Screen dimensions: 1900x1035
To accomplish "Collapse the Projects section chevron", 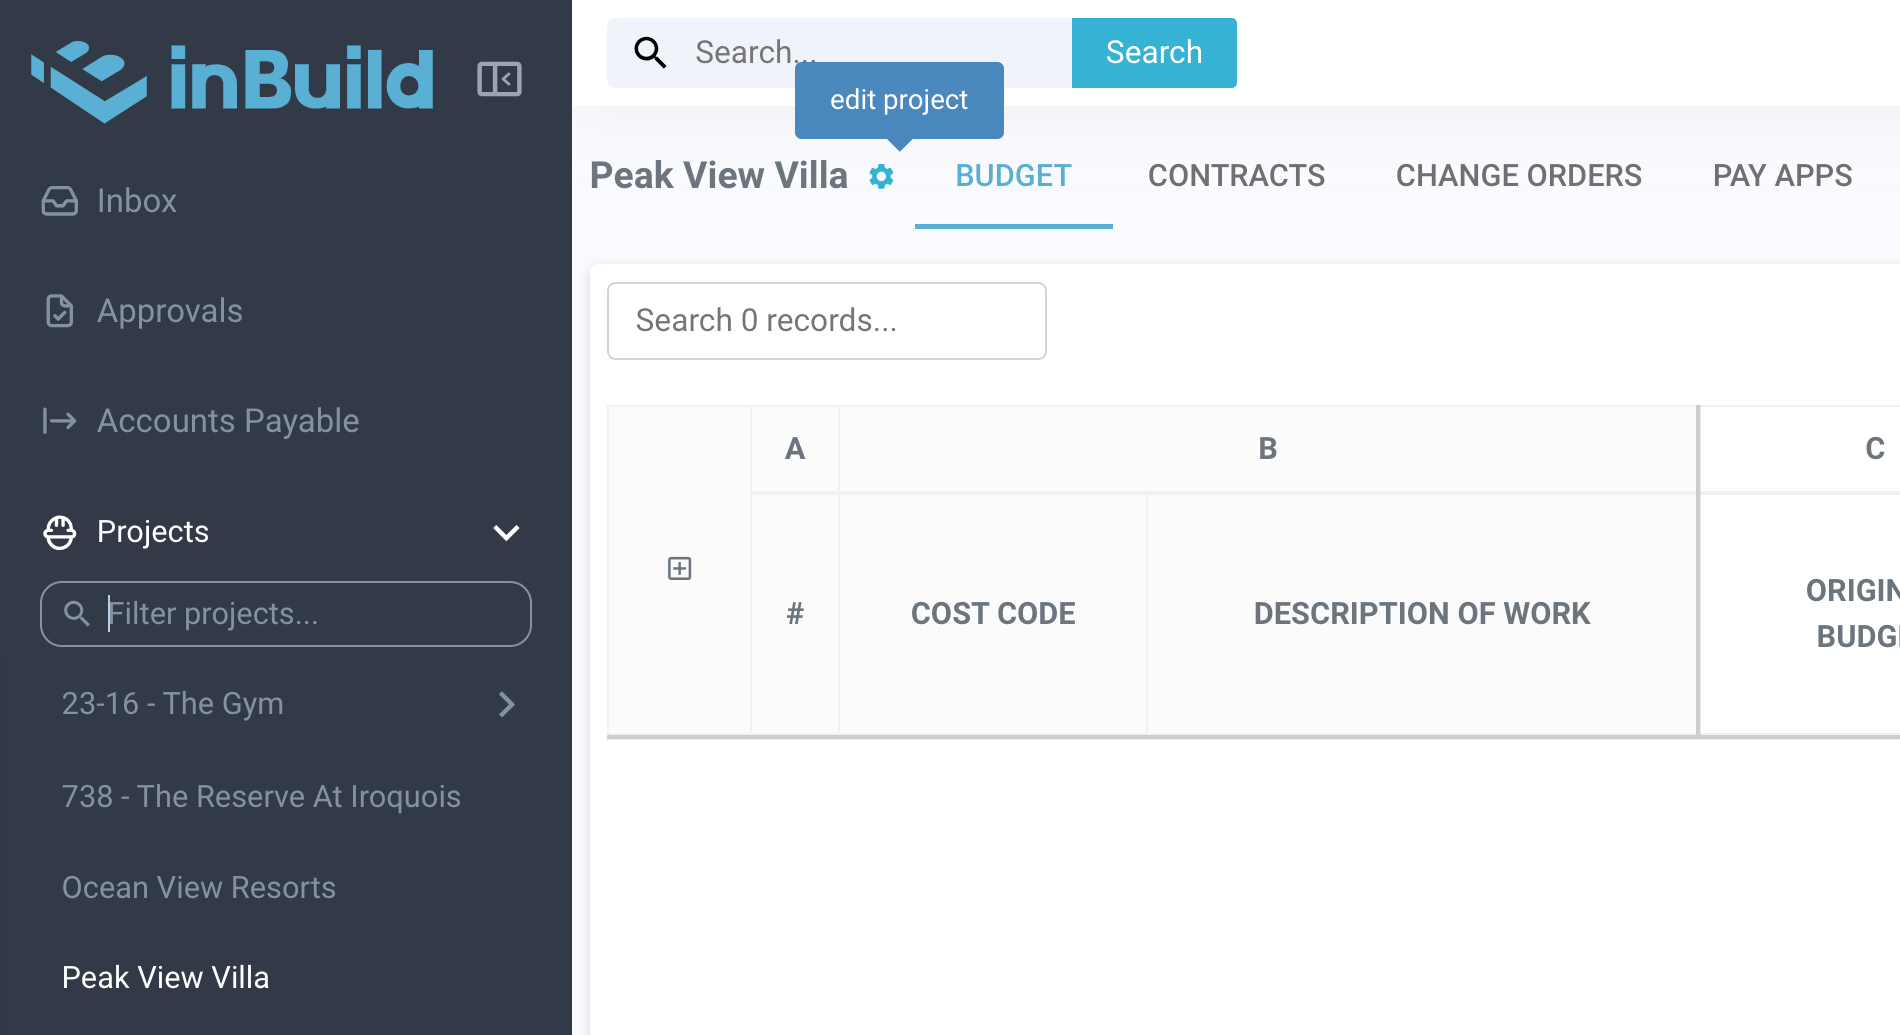I will click(506, 532).
